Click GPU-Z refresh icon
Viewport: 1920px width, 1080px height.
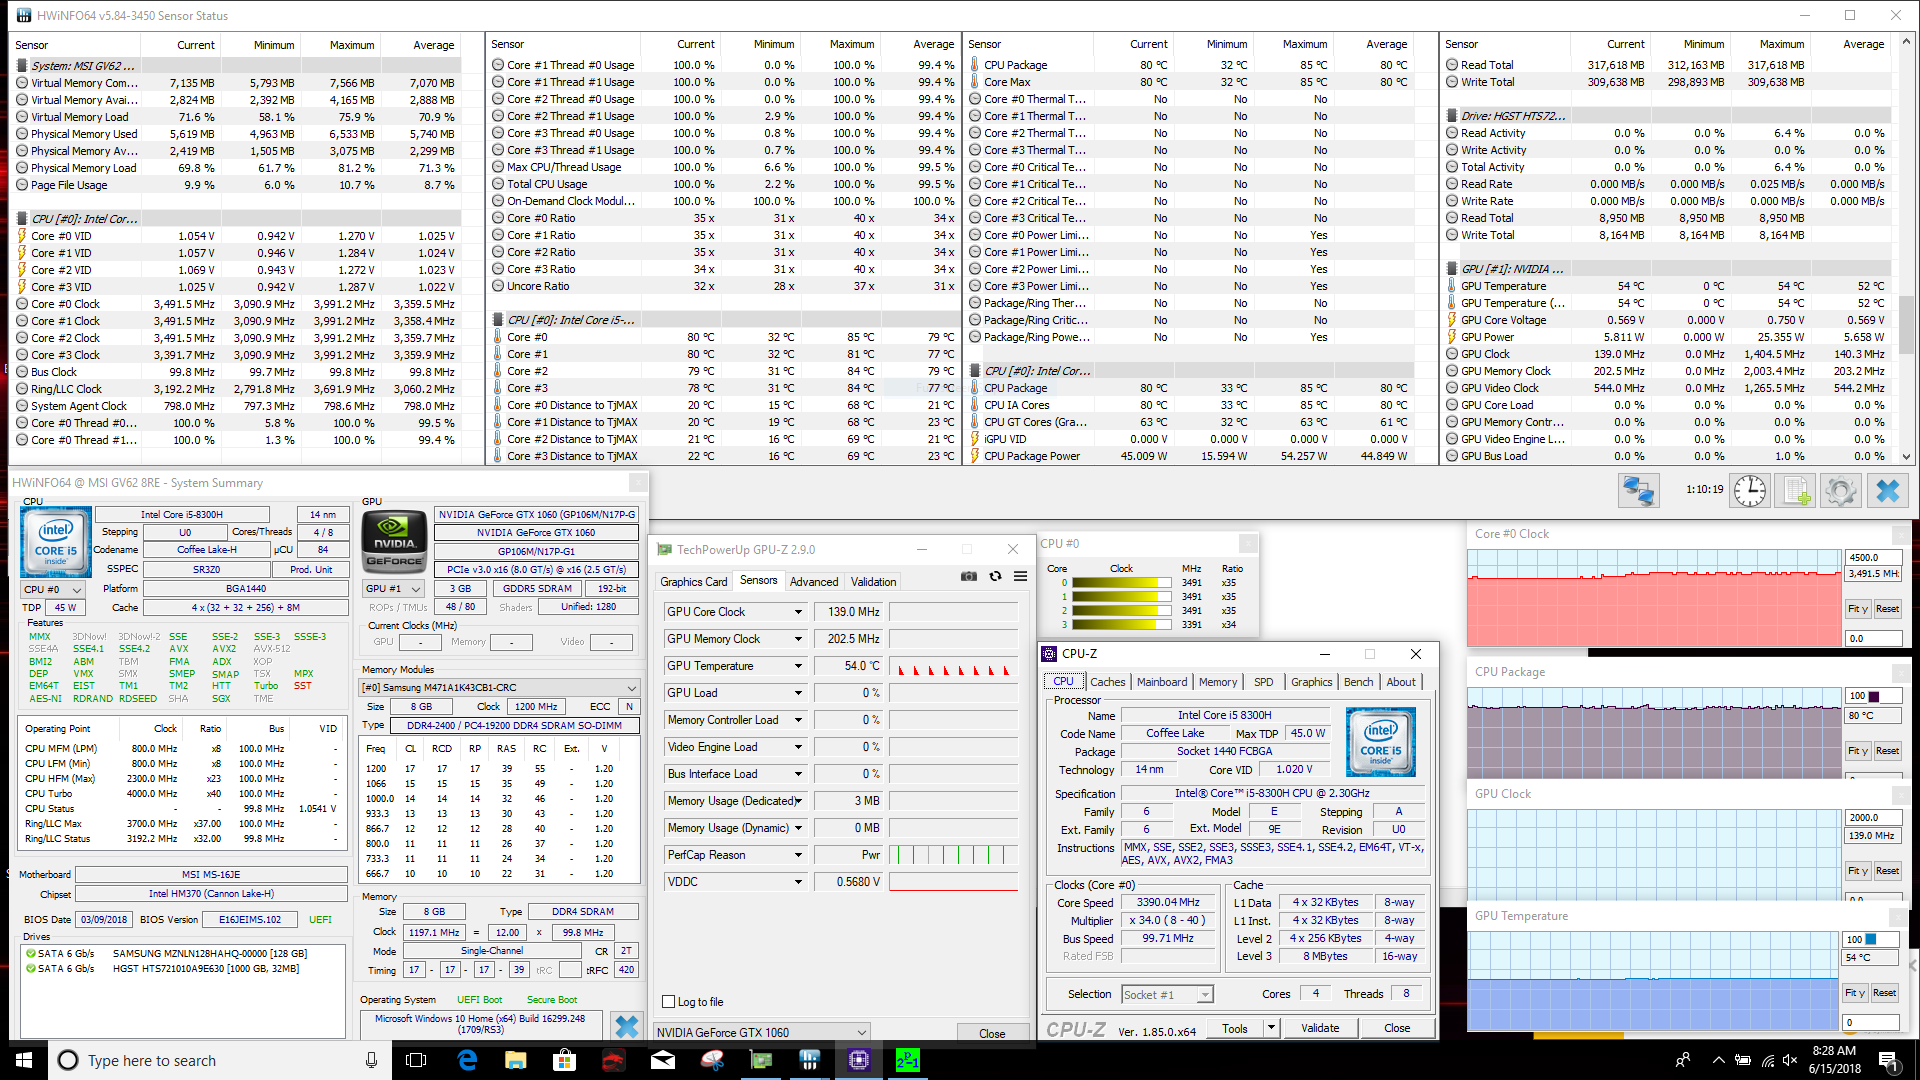(995, 577)
